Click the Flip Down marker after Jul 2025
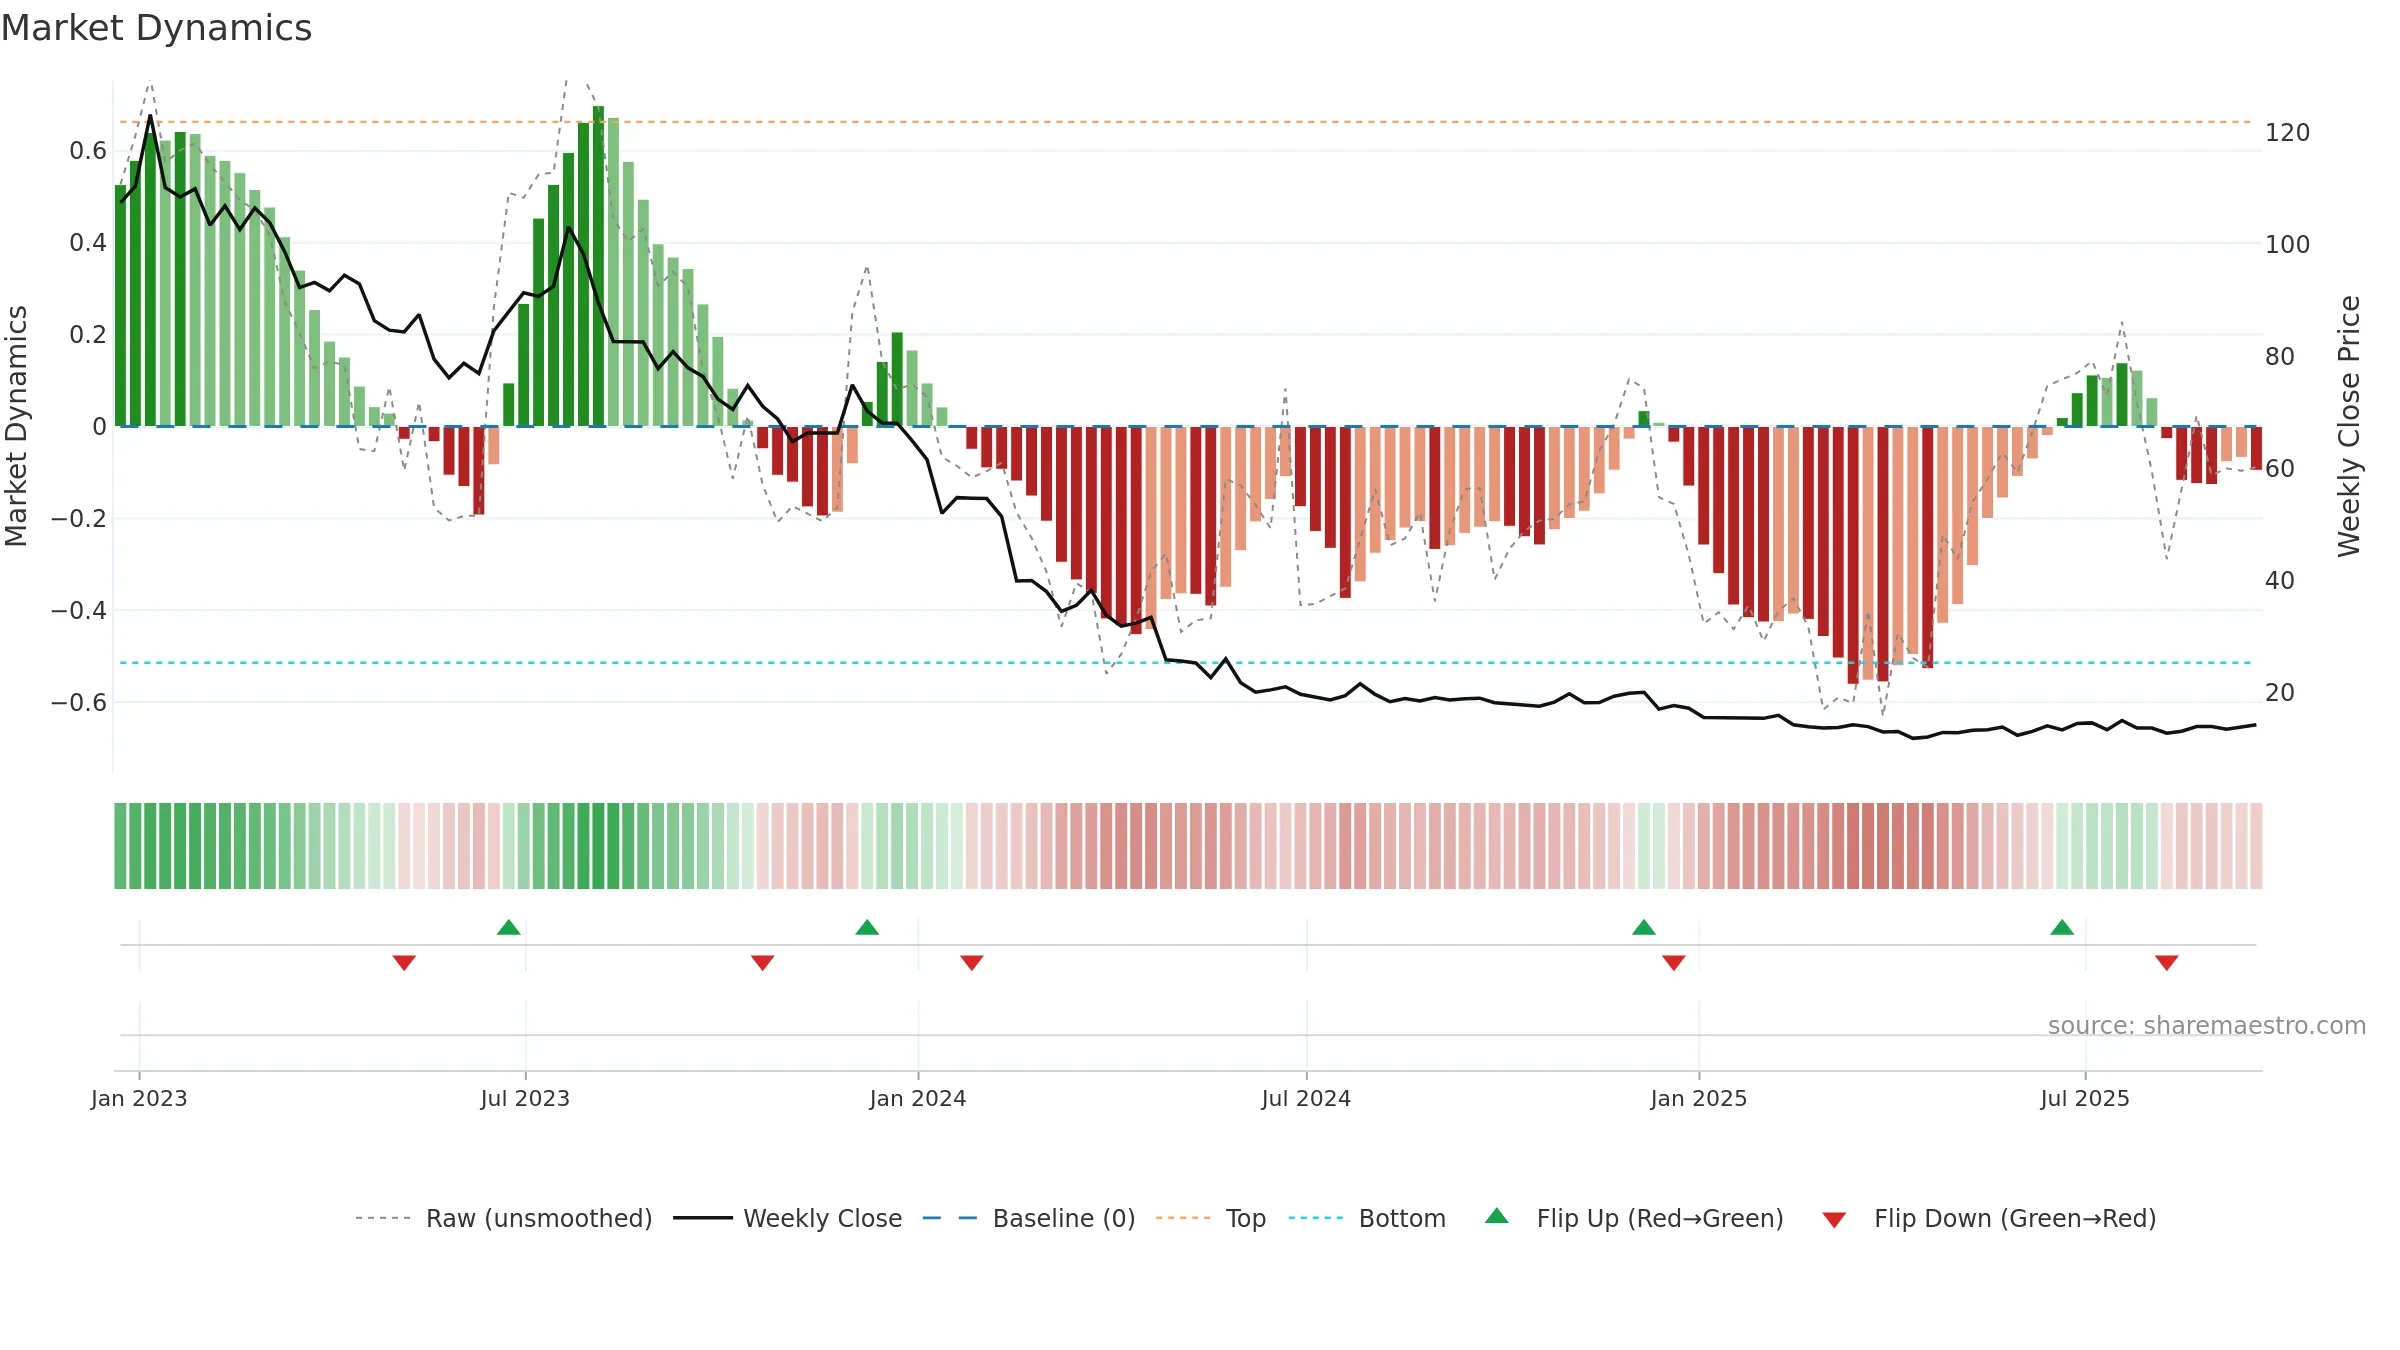Screen dimensions: 2400x1350 [2167, 962]
